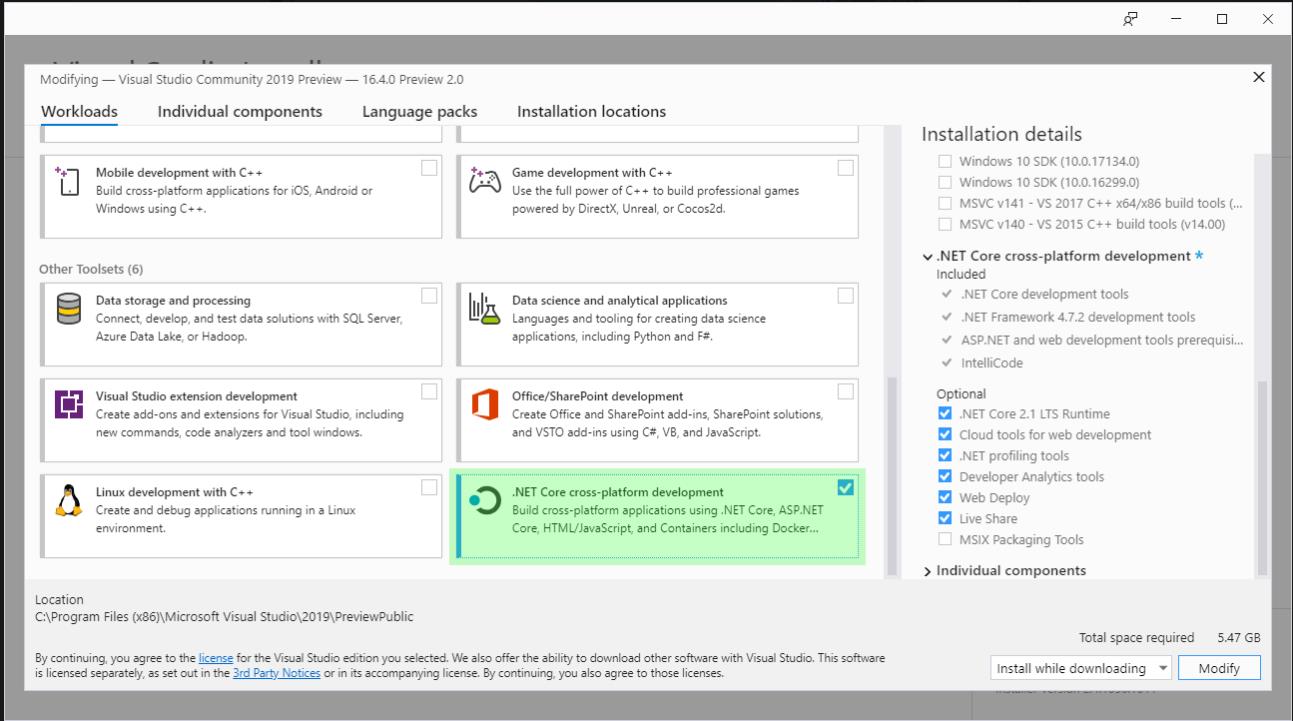This screenshot has height=721, width=1293.
Task: Check Windows 10 SDK (10.0.16299.0)
Action: 945,182
